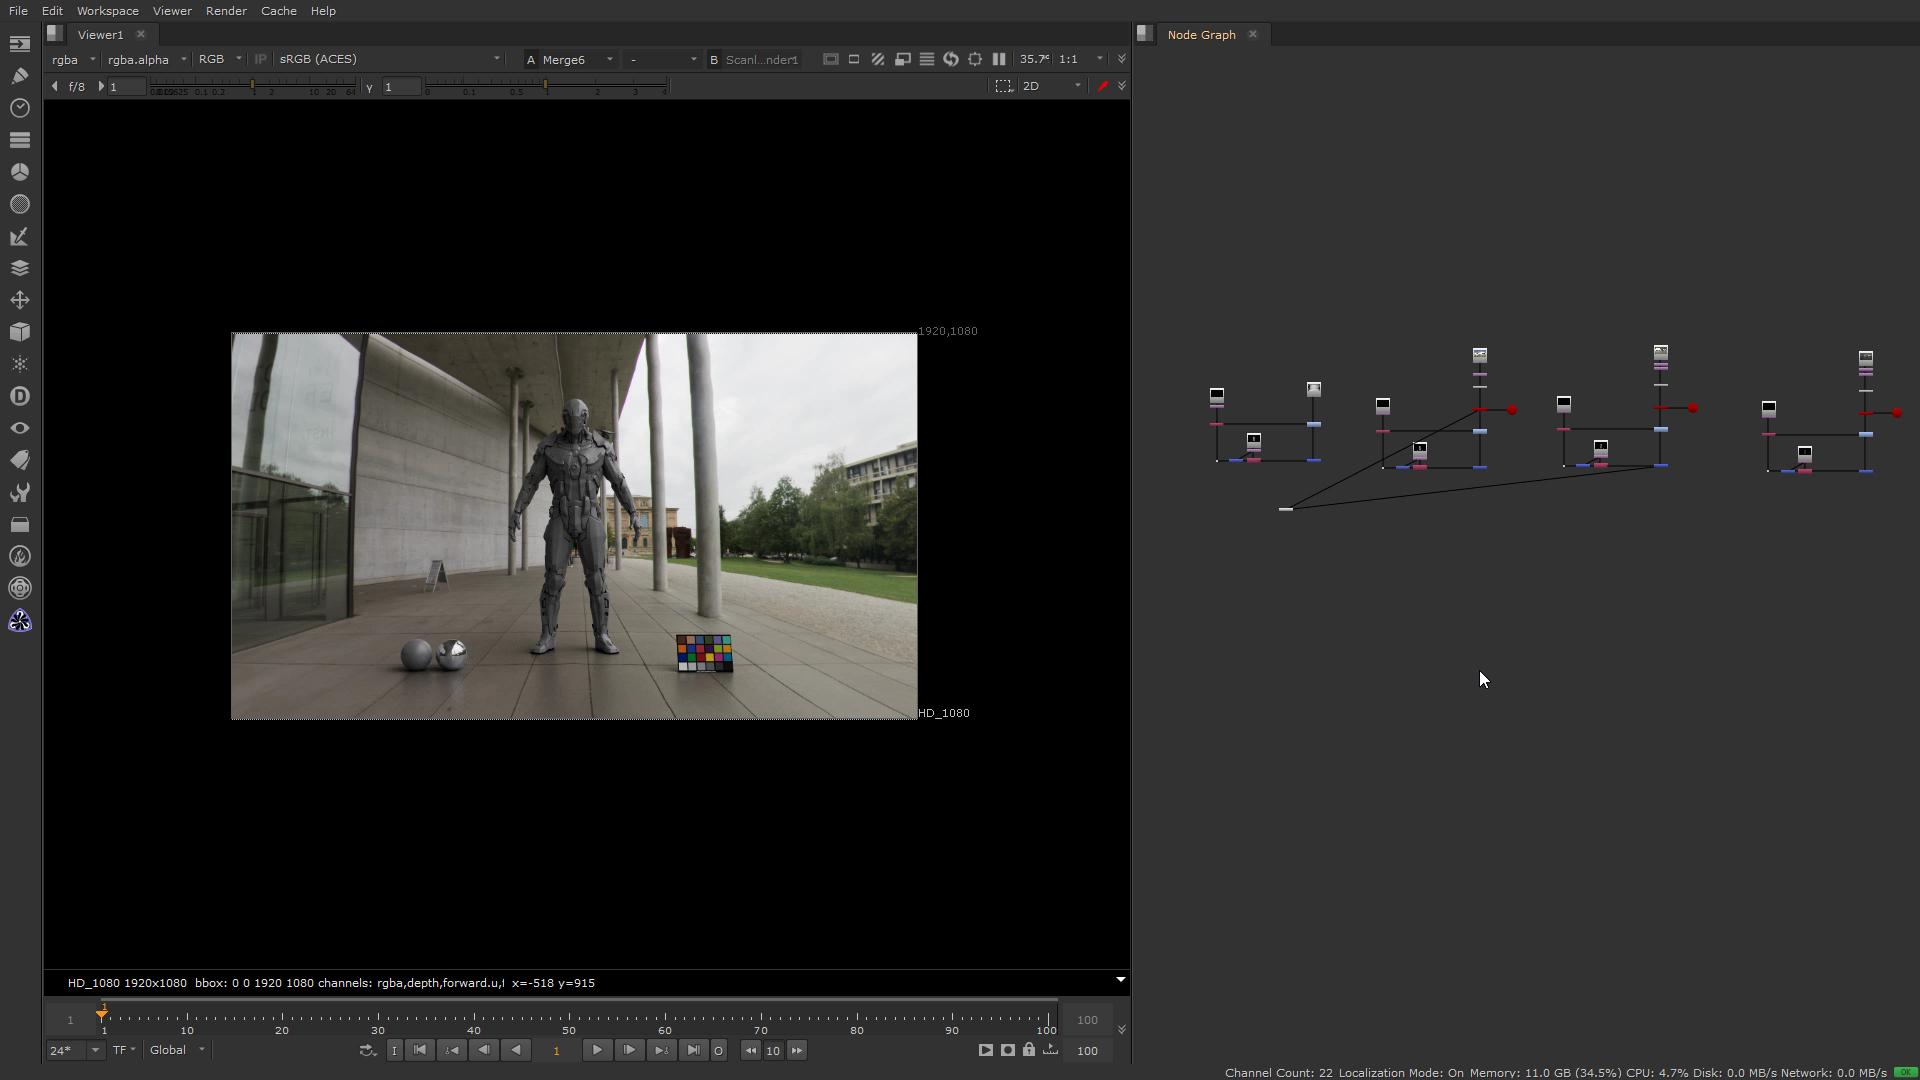Enable the region of interest selection toggle
The width and height of the screenshot is (1920, 1080).
tap(1005, 86)
